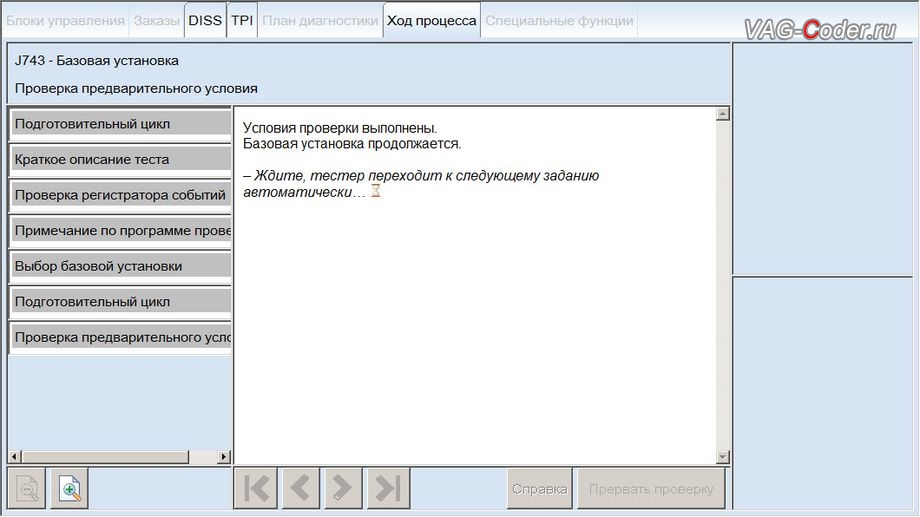Select the Ход процесса tab

click(x=432, y=21)
